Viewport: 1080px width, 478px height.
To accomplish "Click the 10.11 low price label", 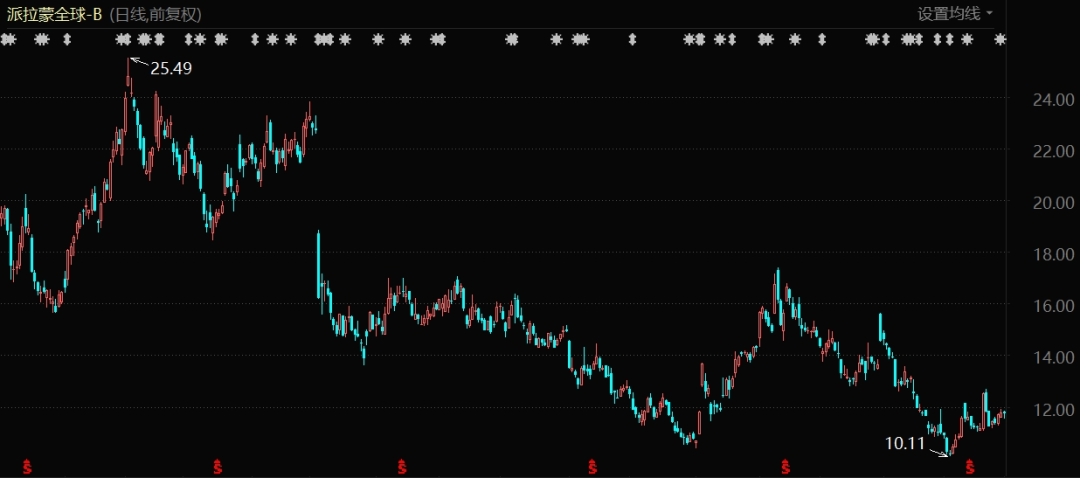I will point(904,444).
